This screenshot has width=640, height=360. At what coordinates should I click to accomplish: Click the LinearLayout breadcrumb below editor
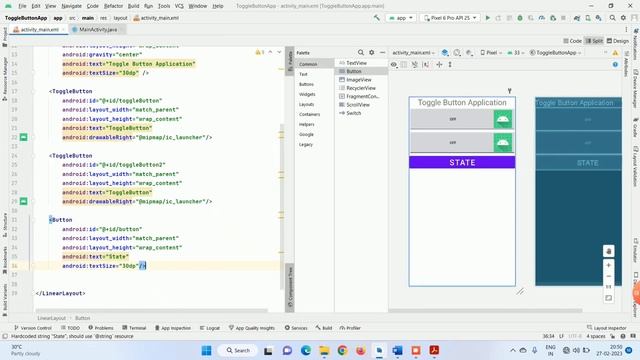(51, 318)
